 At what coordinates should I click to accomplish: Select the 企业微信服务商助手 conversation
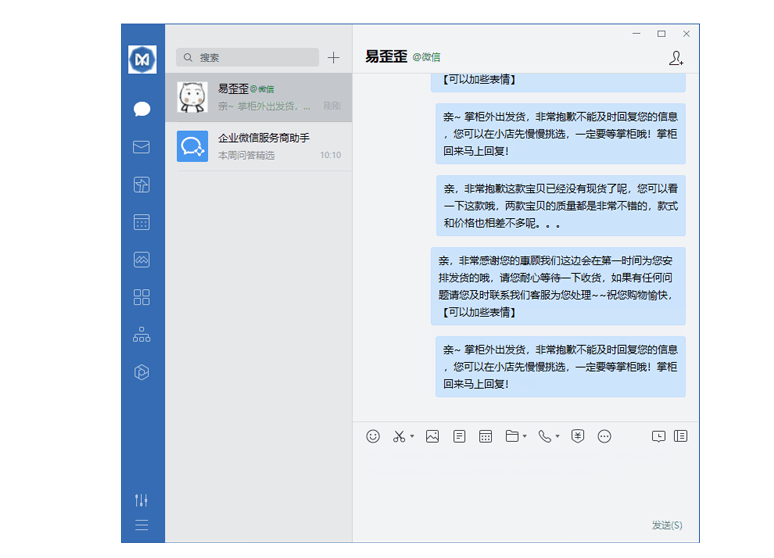(259, 146)
